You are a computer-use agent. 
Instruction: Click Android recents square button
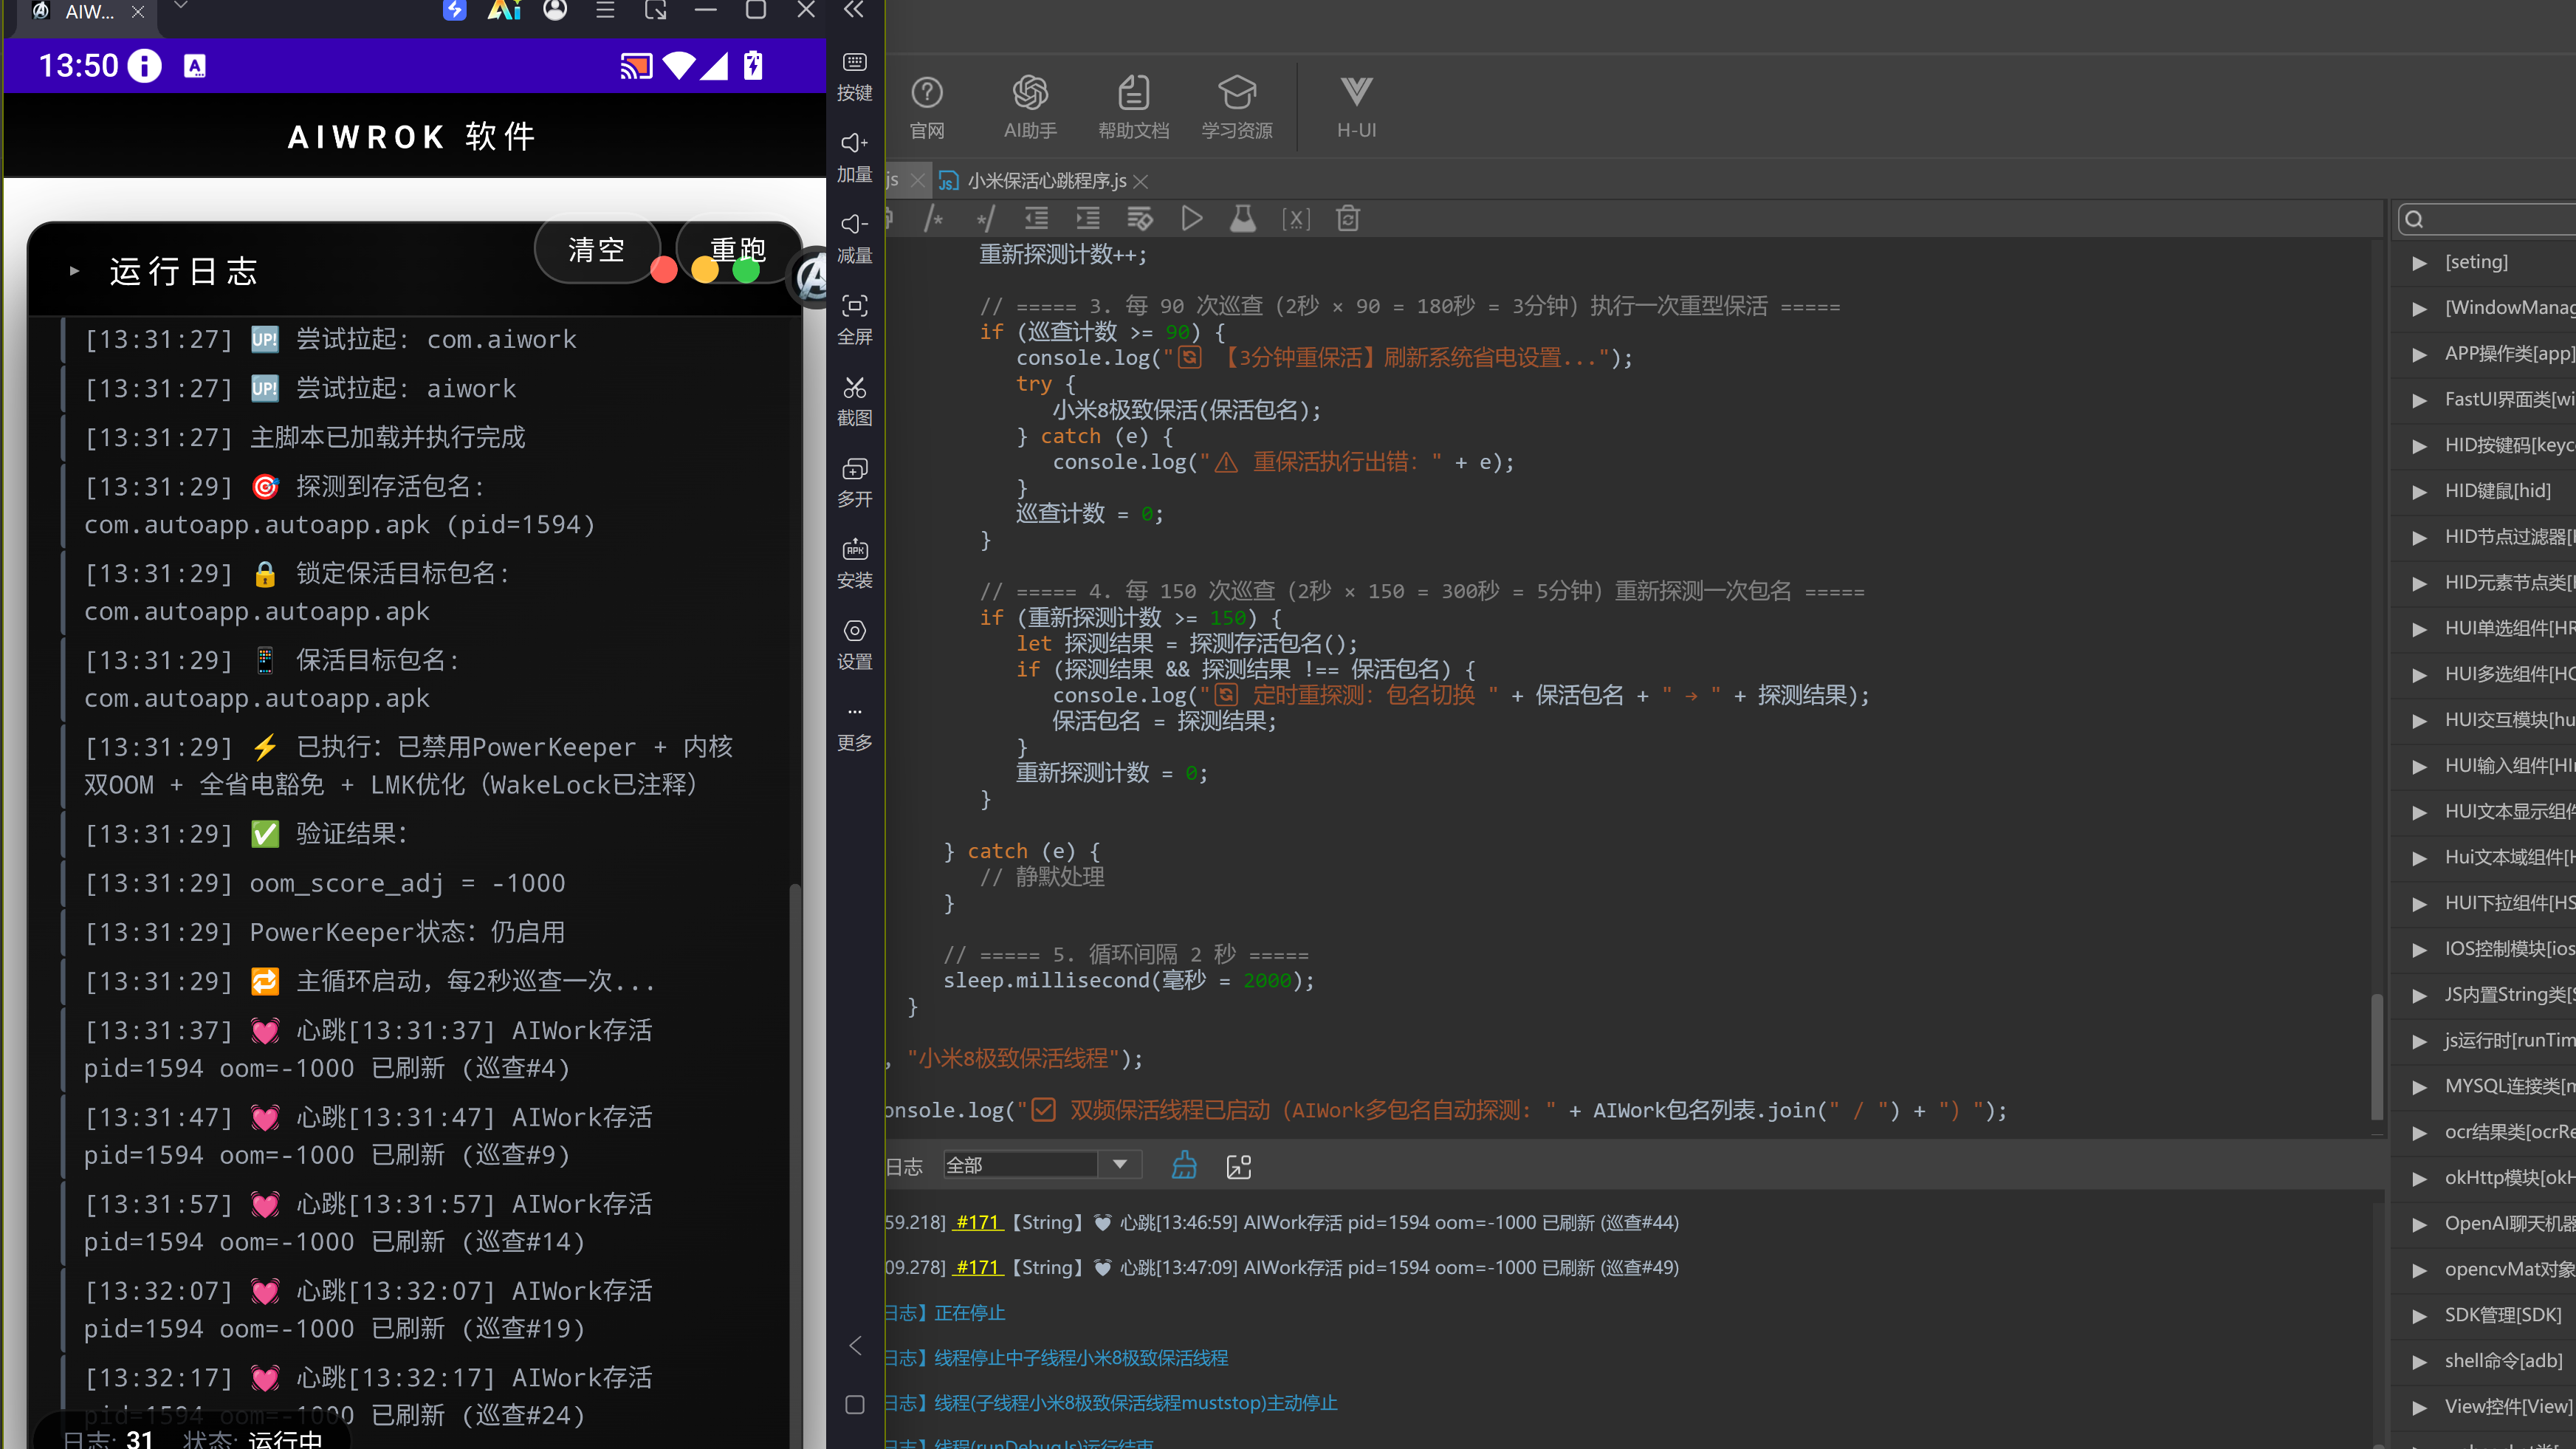coord(855,1405)
